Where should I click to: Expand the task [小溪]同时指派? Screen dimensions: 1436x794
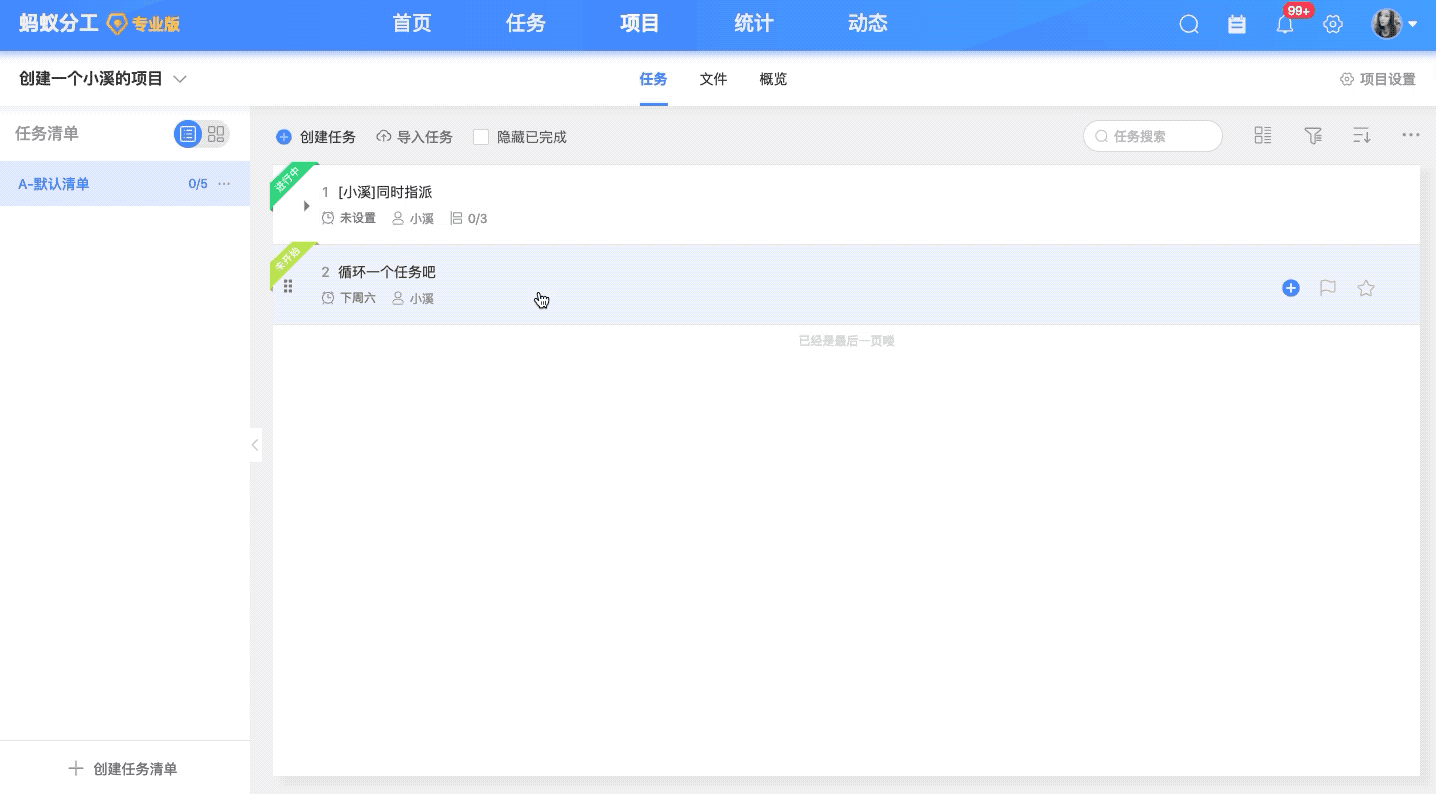pos(307,204)
